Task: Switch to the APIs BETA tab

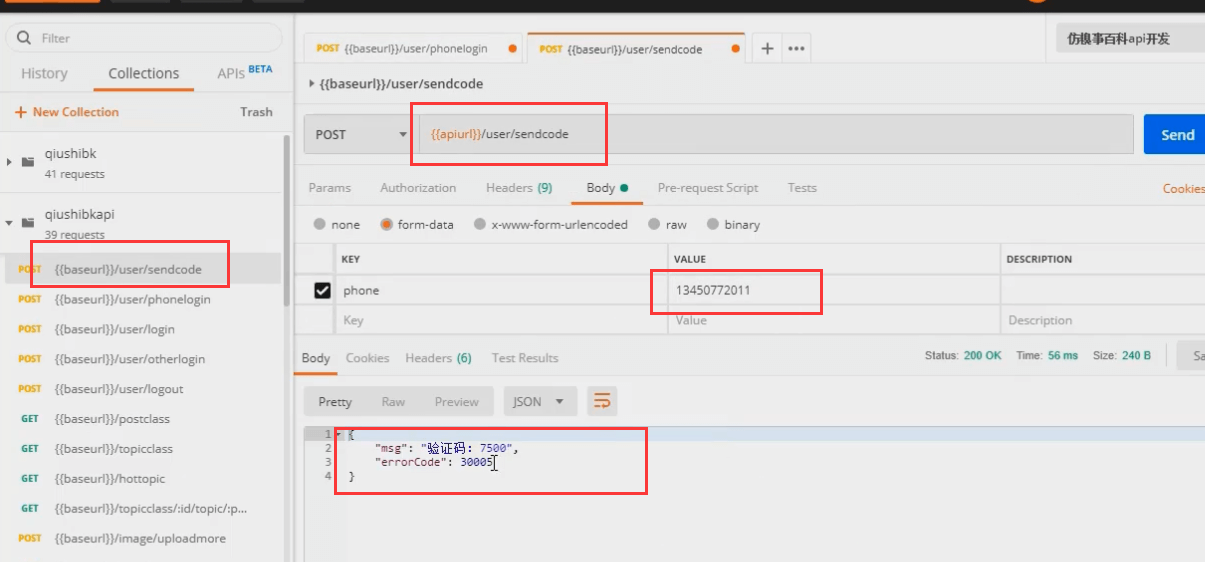Action: (x=245, y=73)
